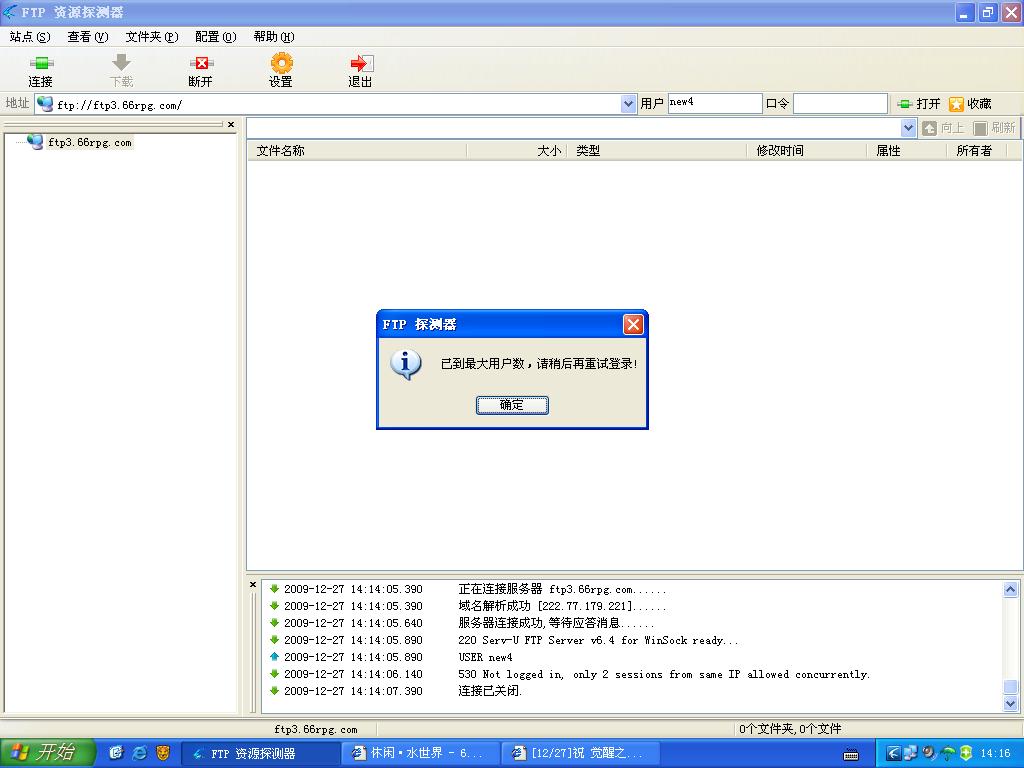The image size is (1024, 768).
Task: Open the 帮助(H) menu
Action: 274,37
